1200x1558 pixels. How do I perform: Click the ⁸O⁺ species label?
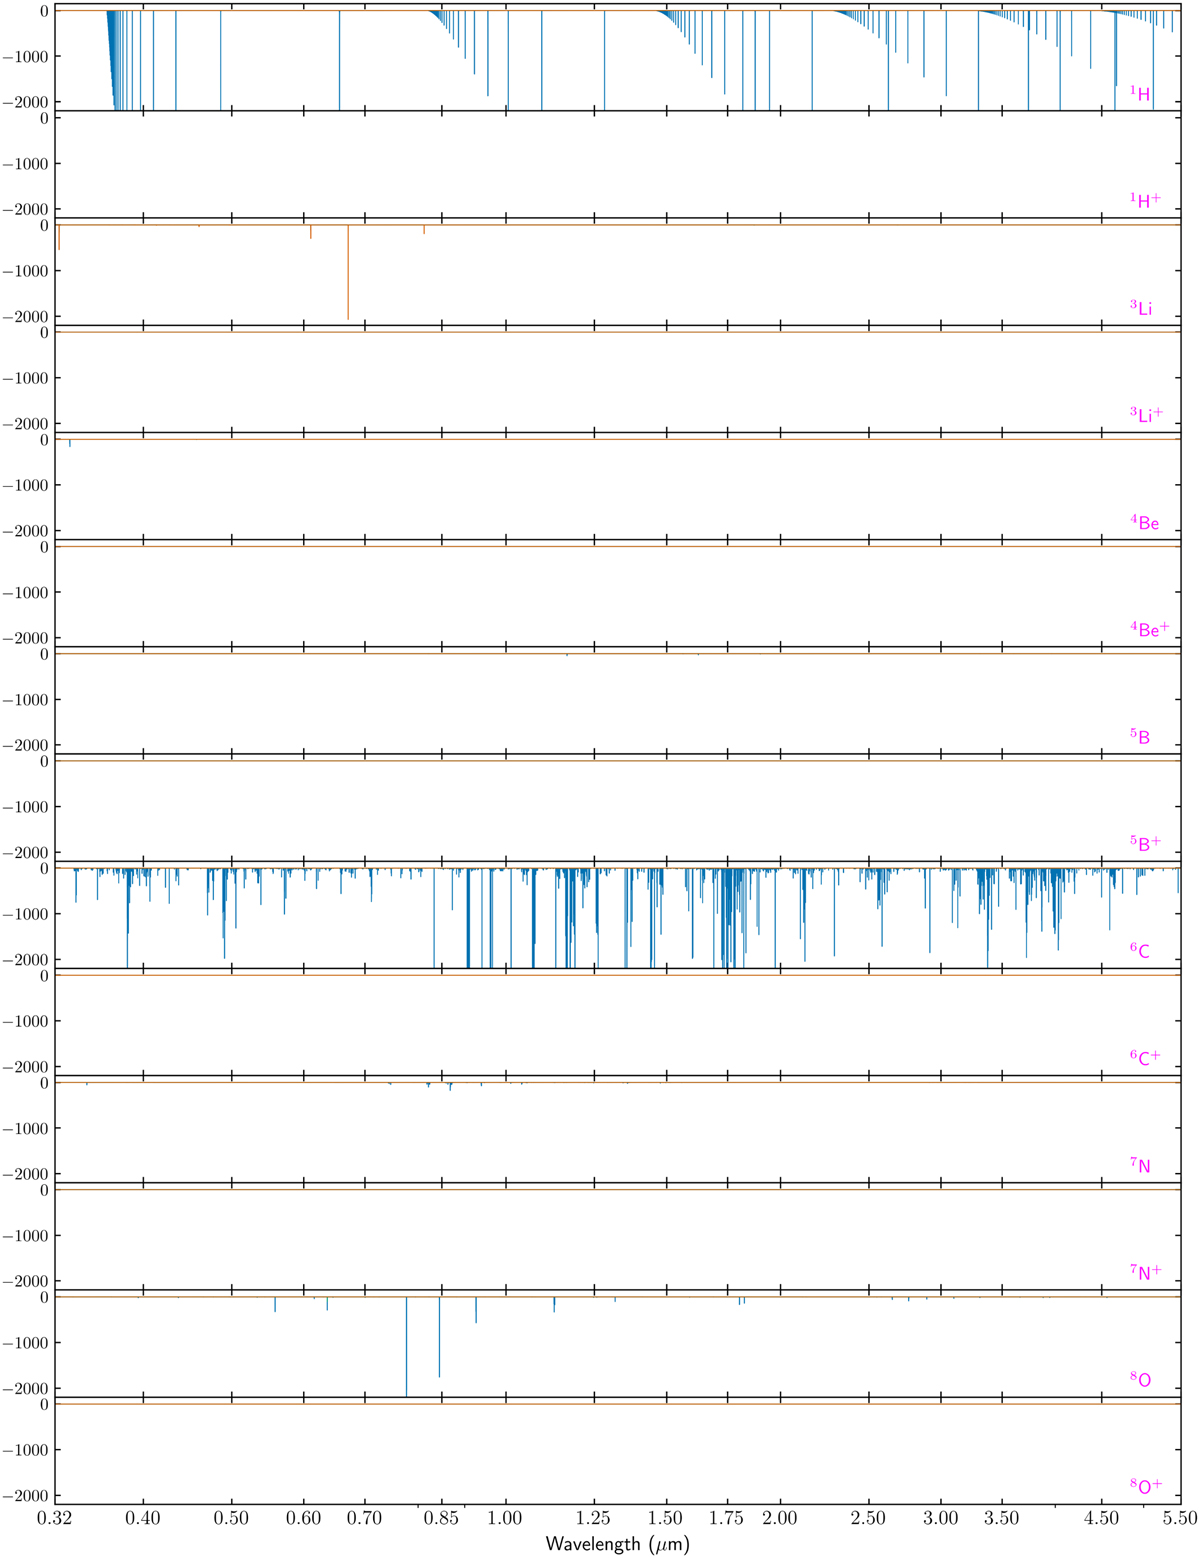coord(1145,1486)
